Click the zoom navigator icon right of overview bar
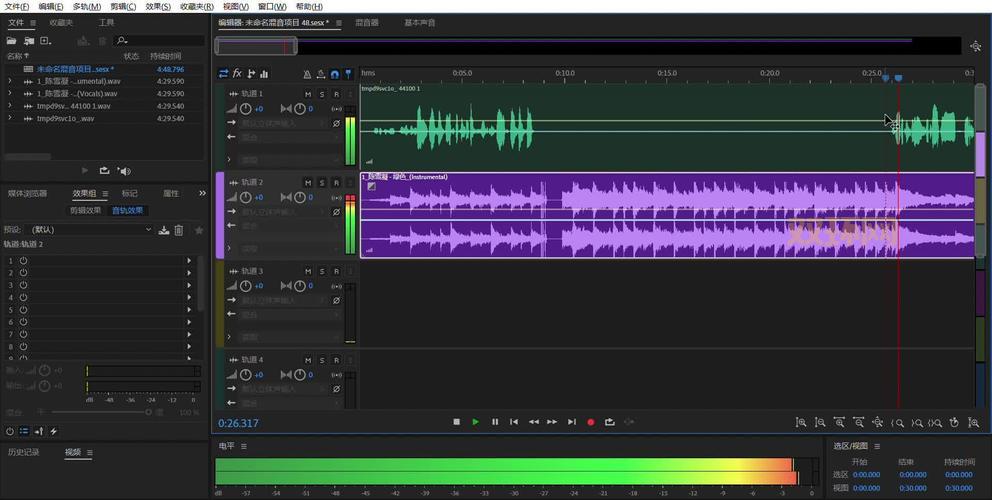The width and height of the screenshot is (992, 500). 976,46
